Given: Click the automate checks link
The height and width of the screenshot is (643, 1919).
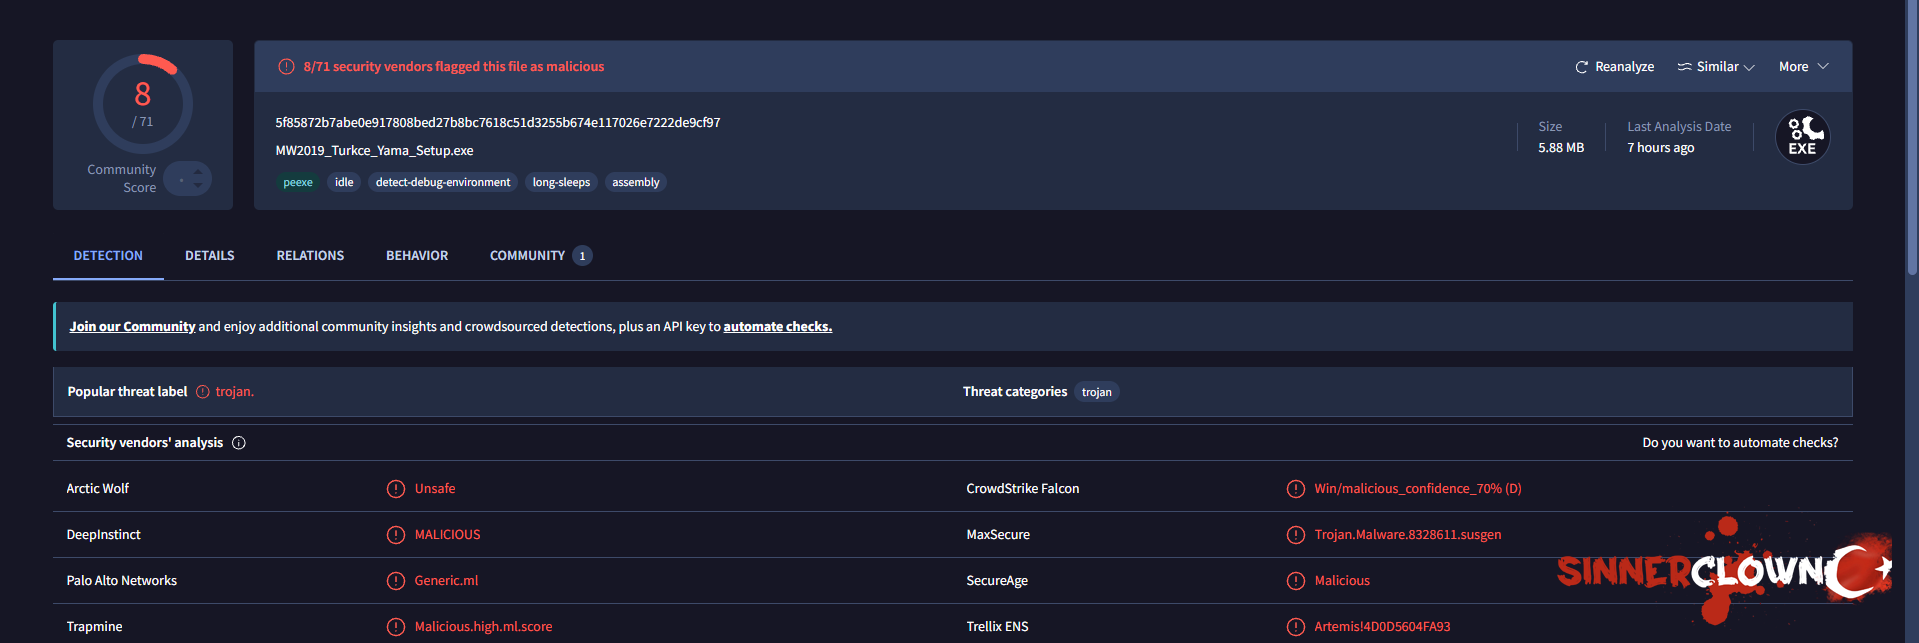Looking at the screenshot, I should [777, 327].
